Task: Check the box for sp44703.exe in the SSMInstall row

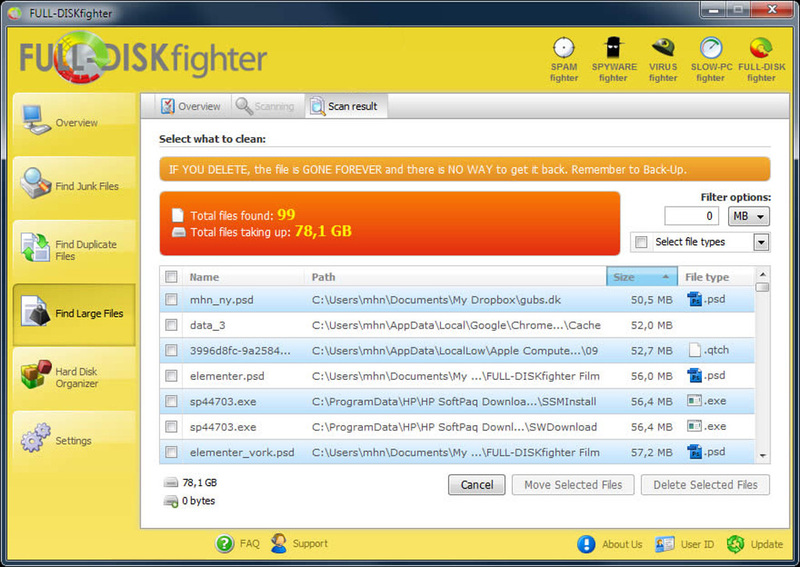Action: (171, 402)
